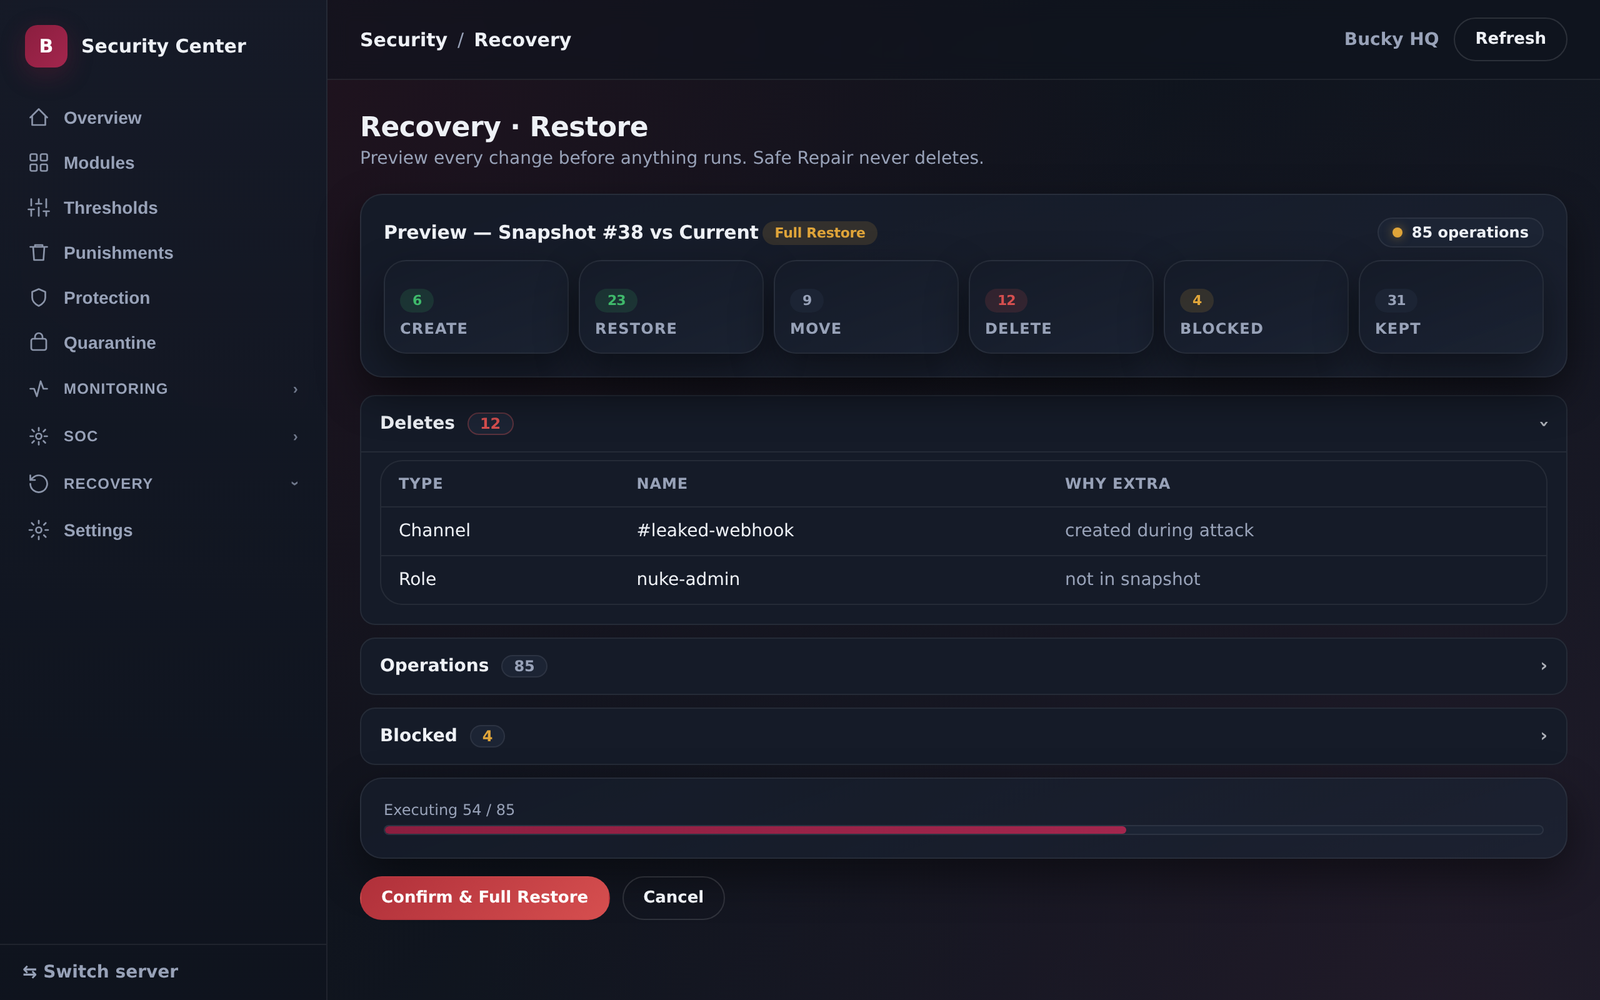Click Switch server link
The image size is (1600, 1000).
[100, 972]
